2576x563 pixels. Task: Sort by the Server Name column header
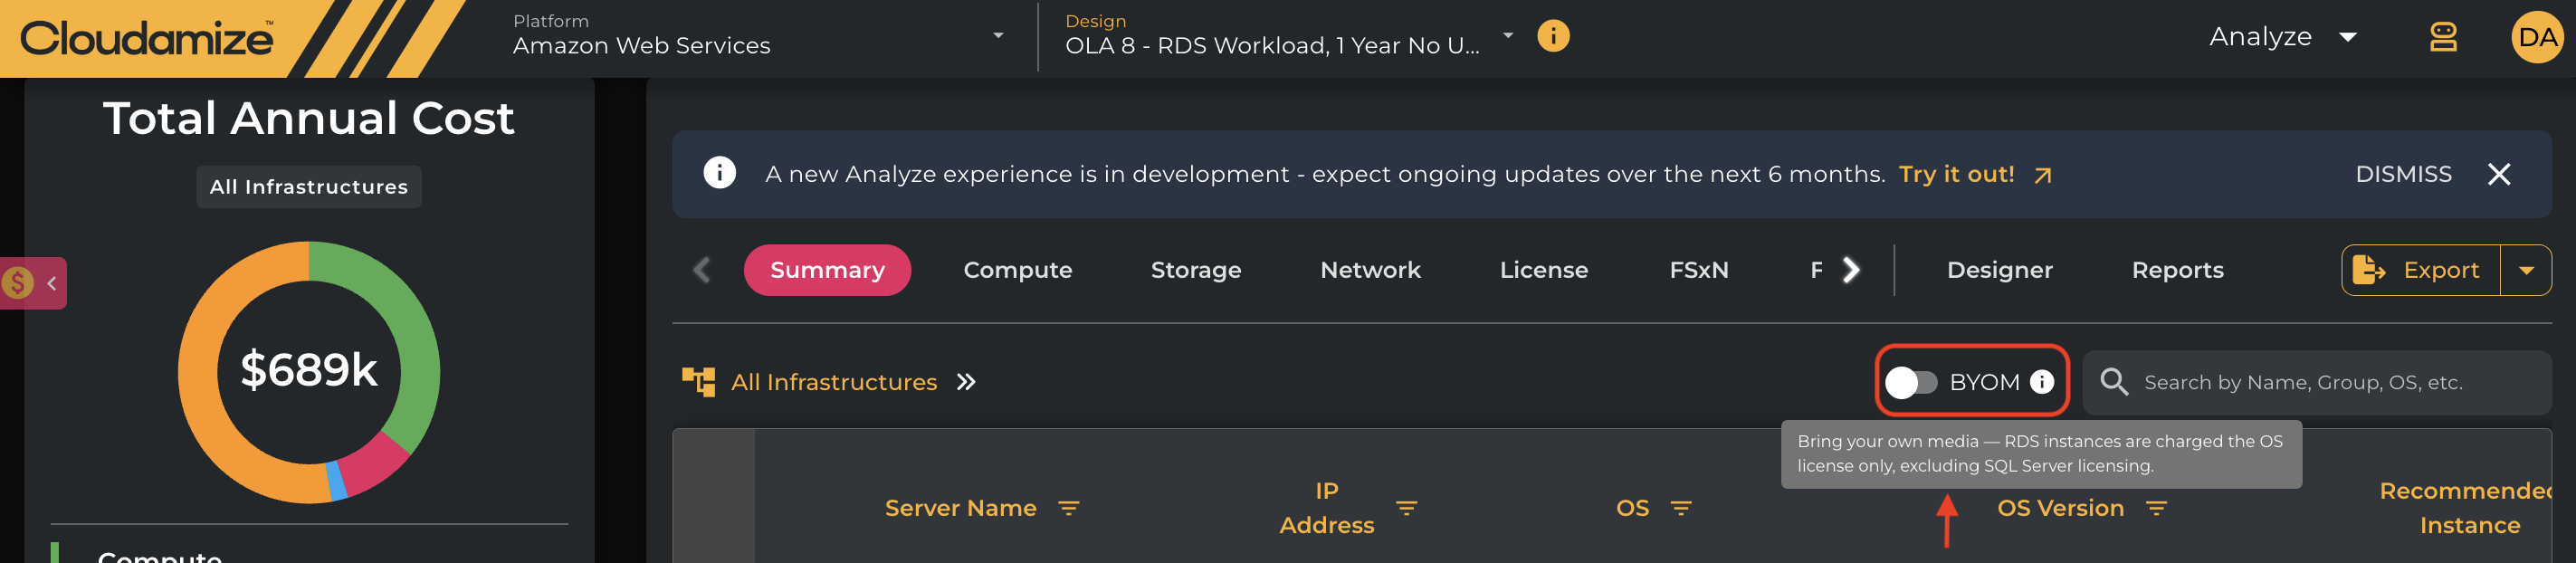[960, 508]
